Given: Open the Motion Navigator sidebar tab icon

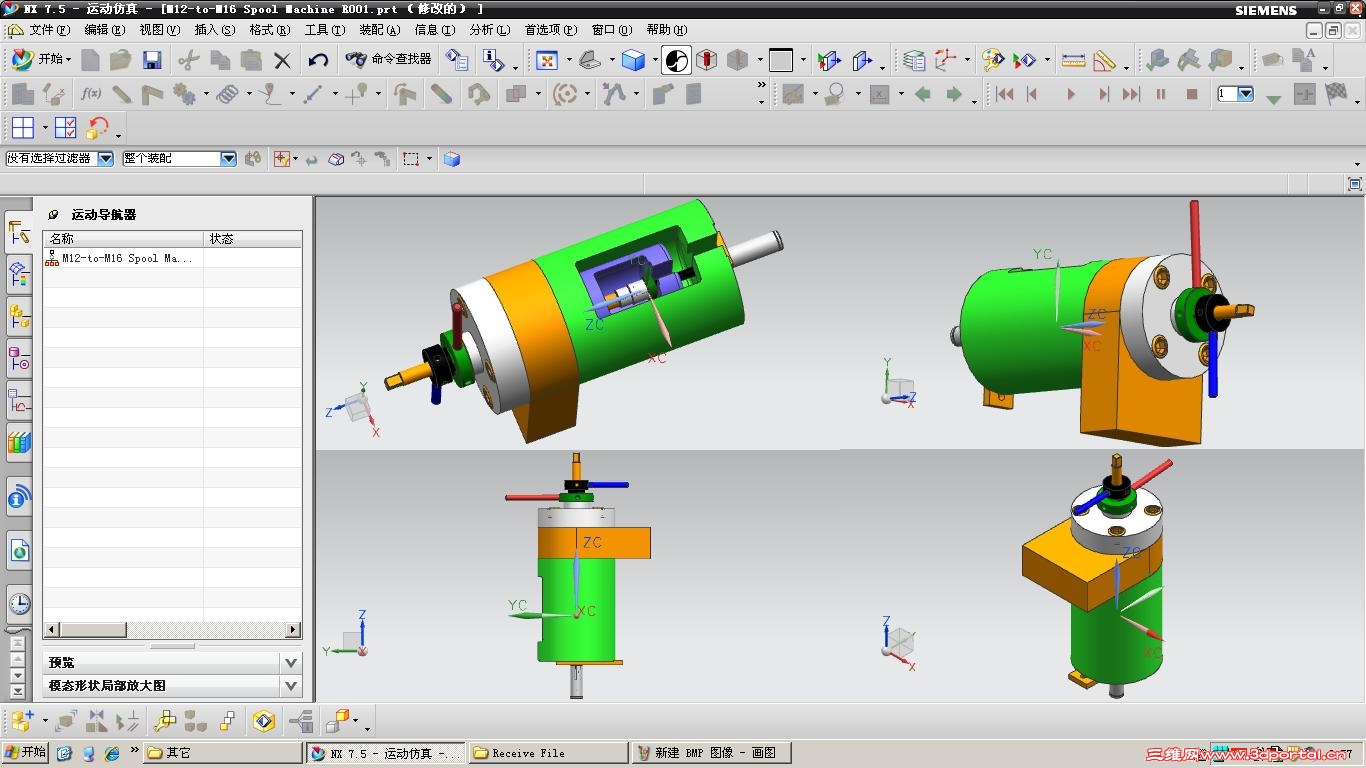Looking at the screenshot, I should [x=19, y=232].
